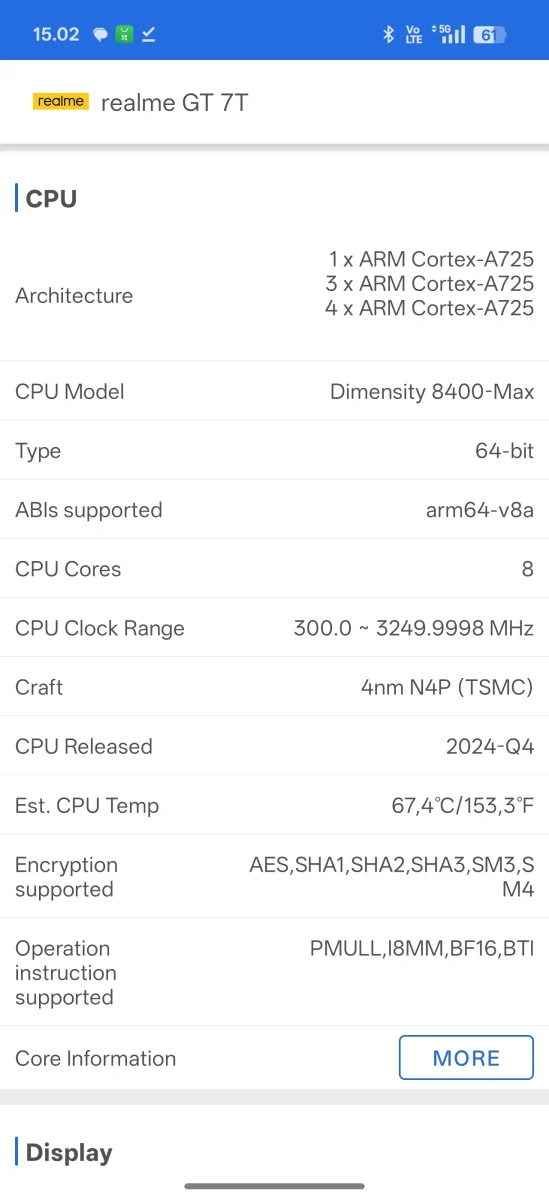Viewport: 549px width, 1200px height.
Task: Tap the green app notification icon
Action: coord(124,34)
